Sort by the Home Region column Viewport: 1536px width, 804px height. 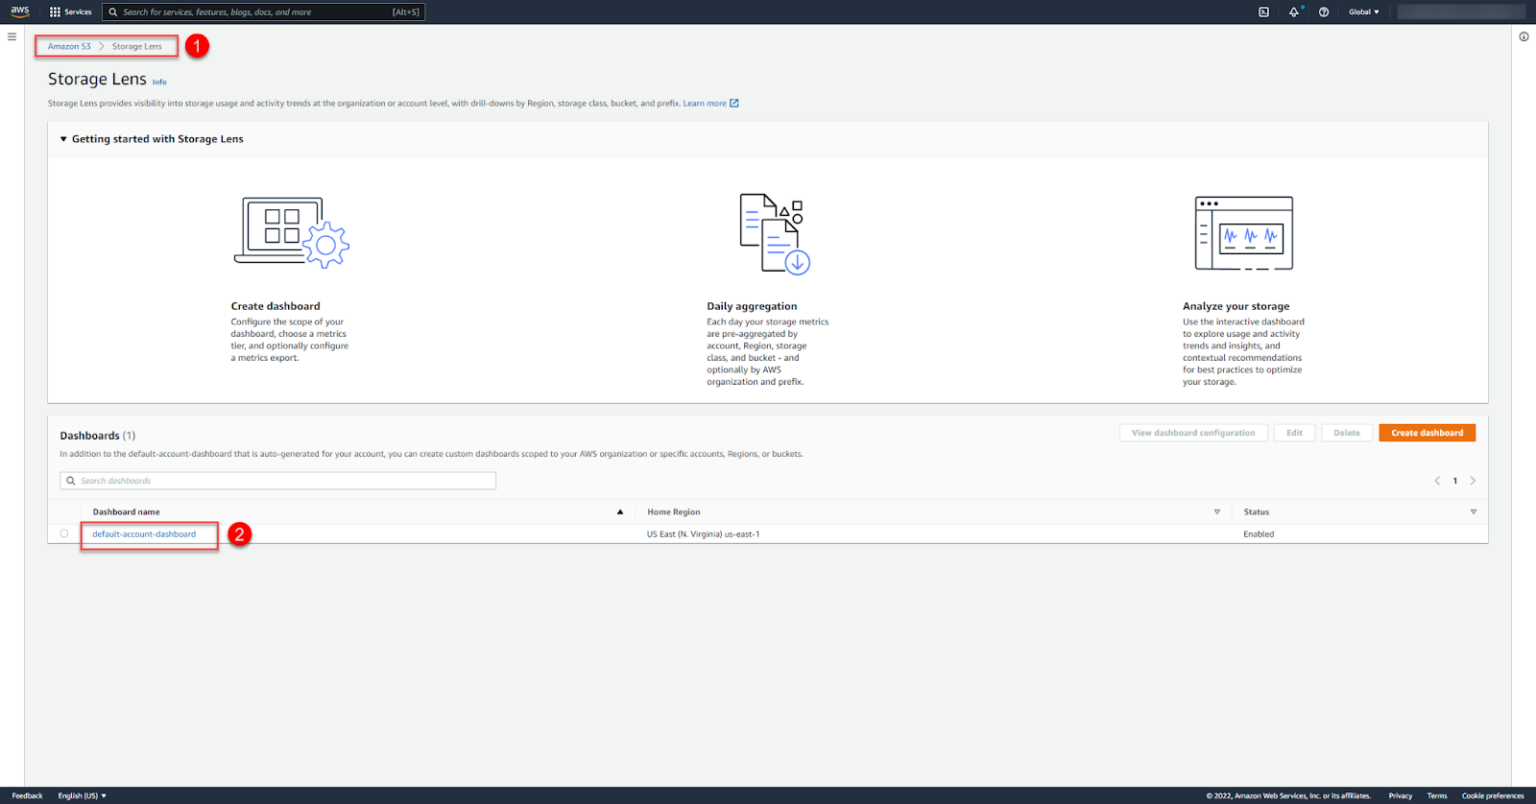click(1217, 512)
